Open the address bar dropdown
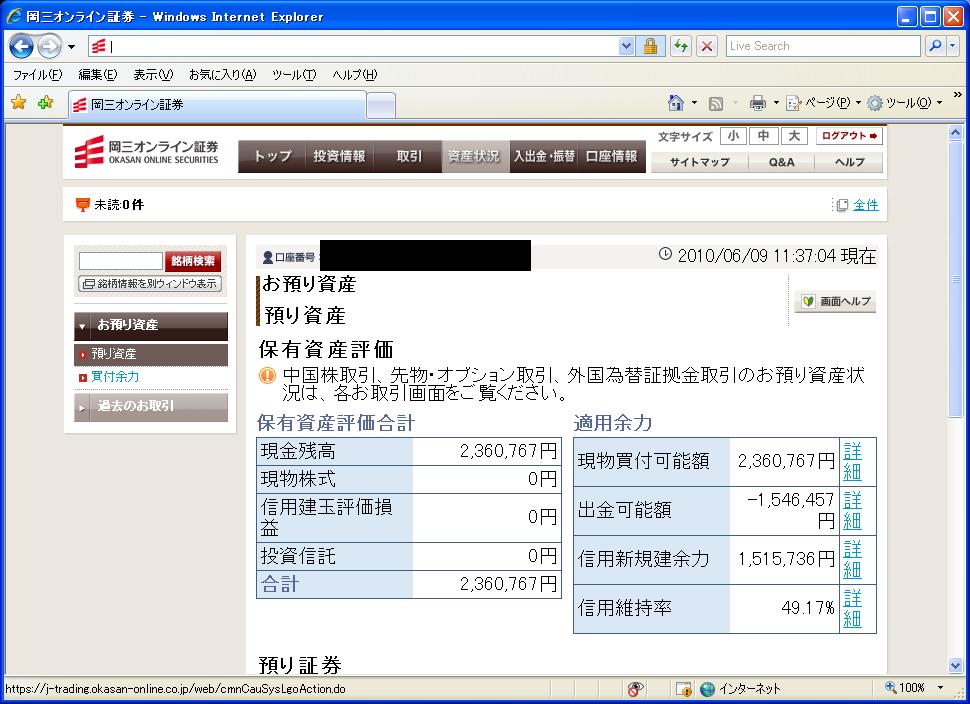This screenshot has height=704, width=970. click(626, 46)
